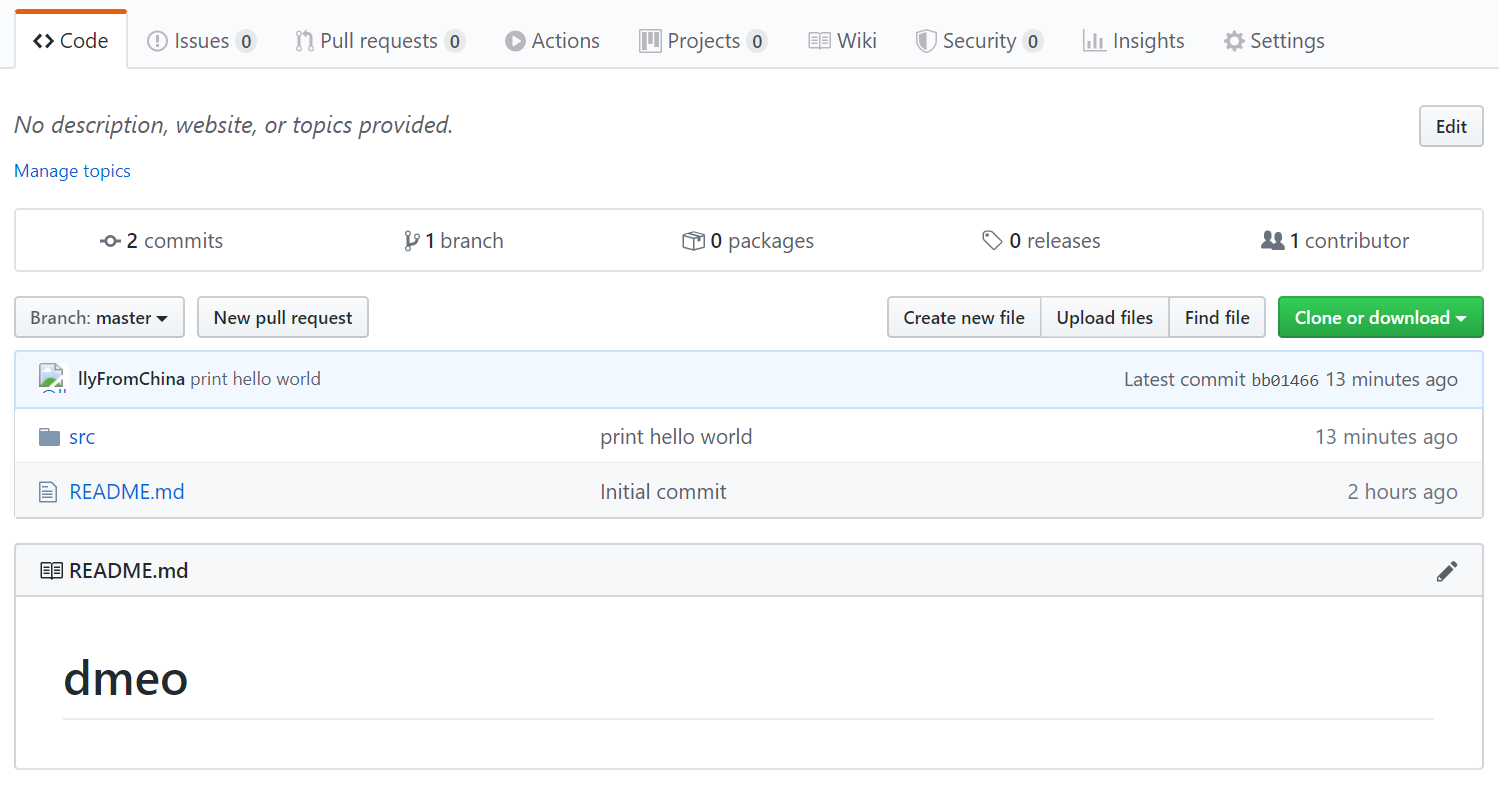
Task: Click the src folder icon
Action: [49, 437]
